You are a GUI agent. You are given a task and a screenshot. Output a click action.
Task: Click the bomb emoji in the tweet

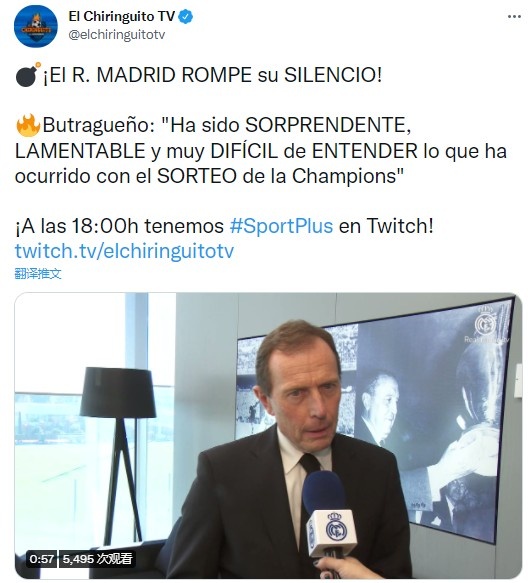28,75
